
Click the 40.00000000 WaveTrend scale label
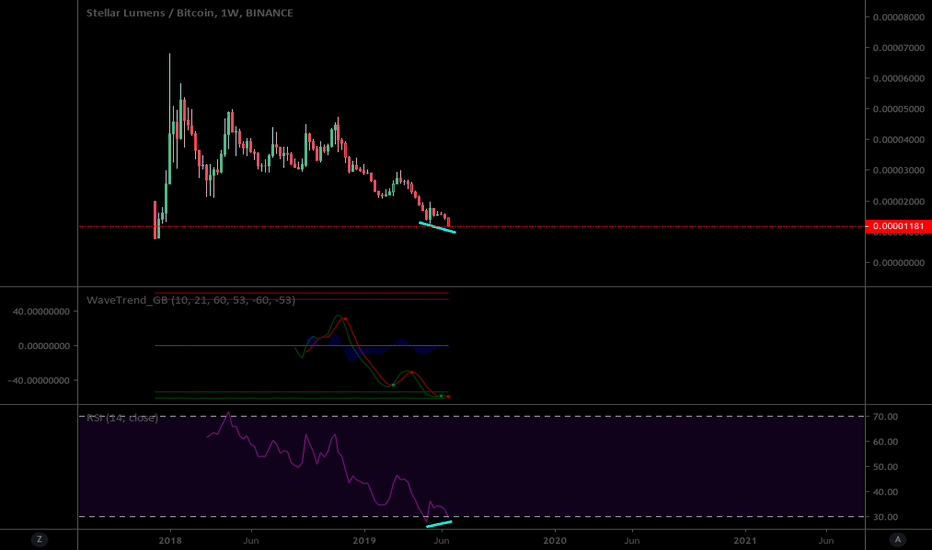pyautogui.click(x=41, y=311)
